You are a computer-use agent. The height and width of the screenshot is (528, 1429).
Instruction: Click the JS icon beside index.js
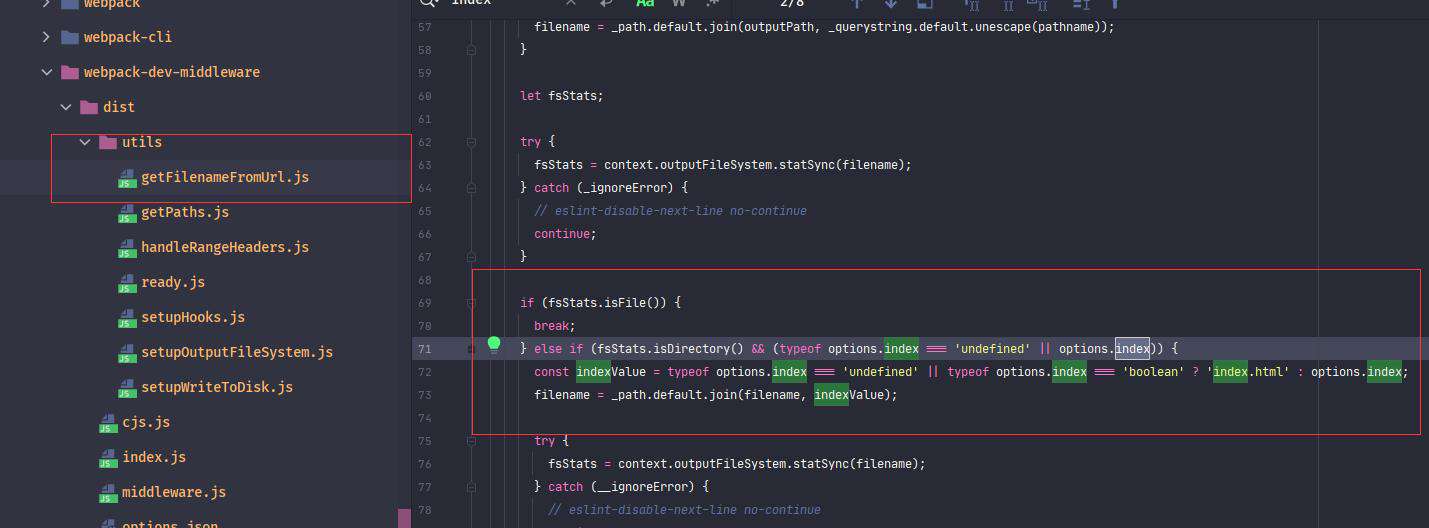[x=108, y=458]
